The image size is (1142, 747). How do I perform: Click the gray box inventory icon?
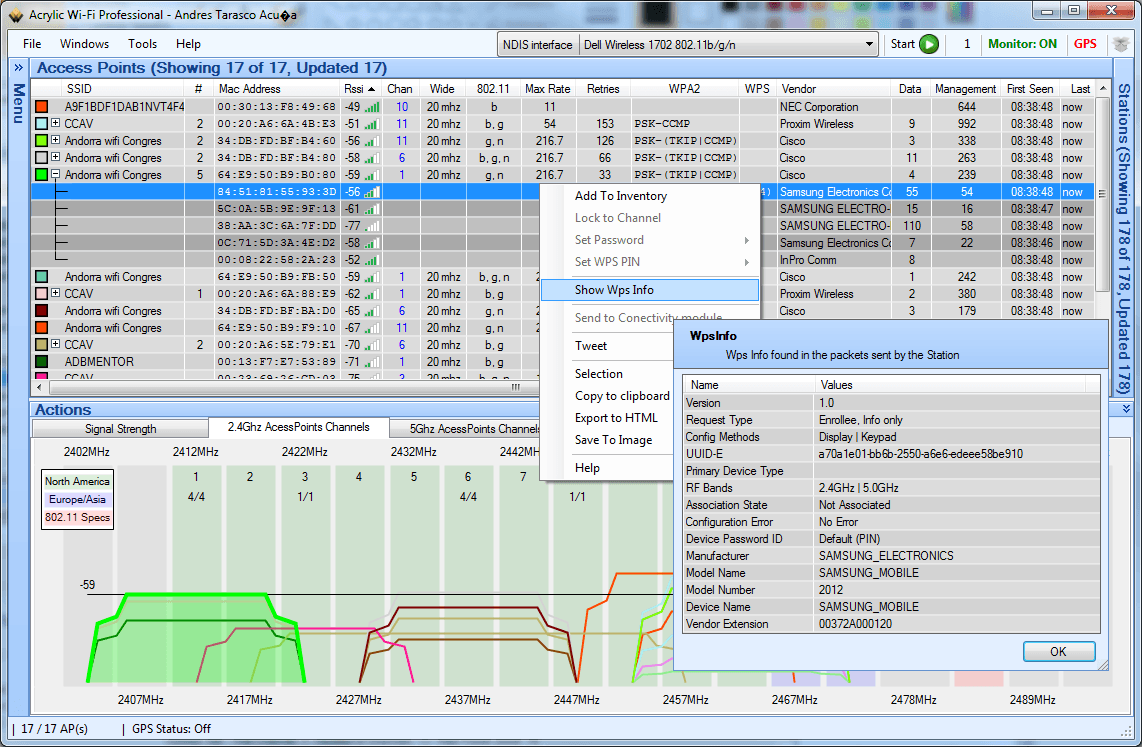click(1122, 44)
